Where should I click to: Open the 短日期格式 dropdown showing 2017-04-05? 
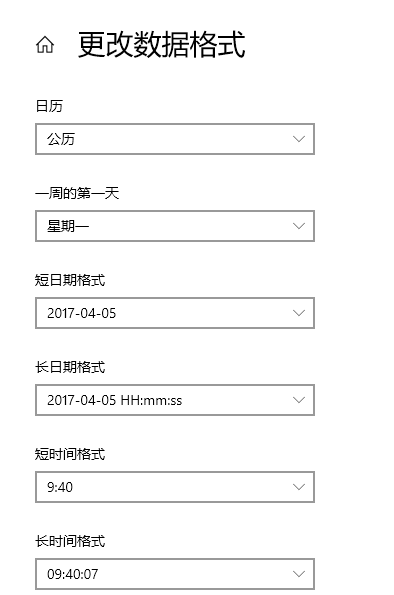pos(175,313)
